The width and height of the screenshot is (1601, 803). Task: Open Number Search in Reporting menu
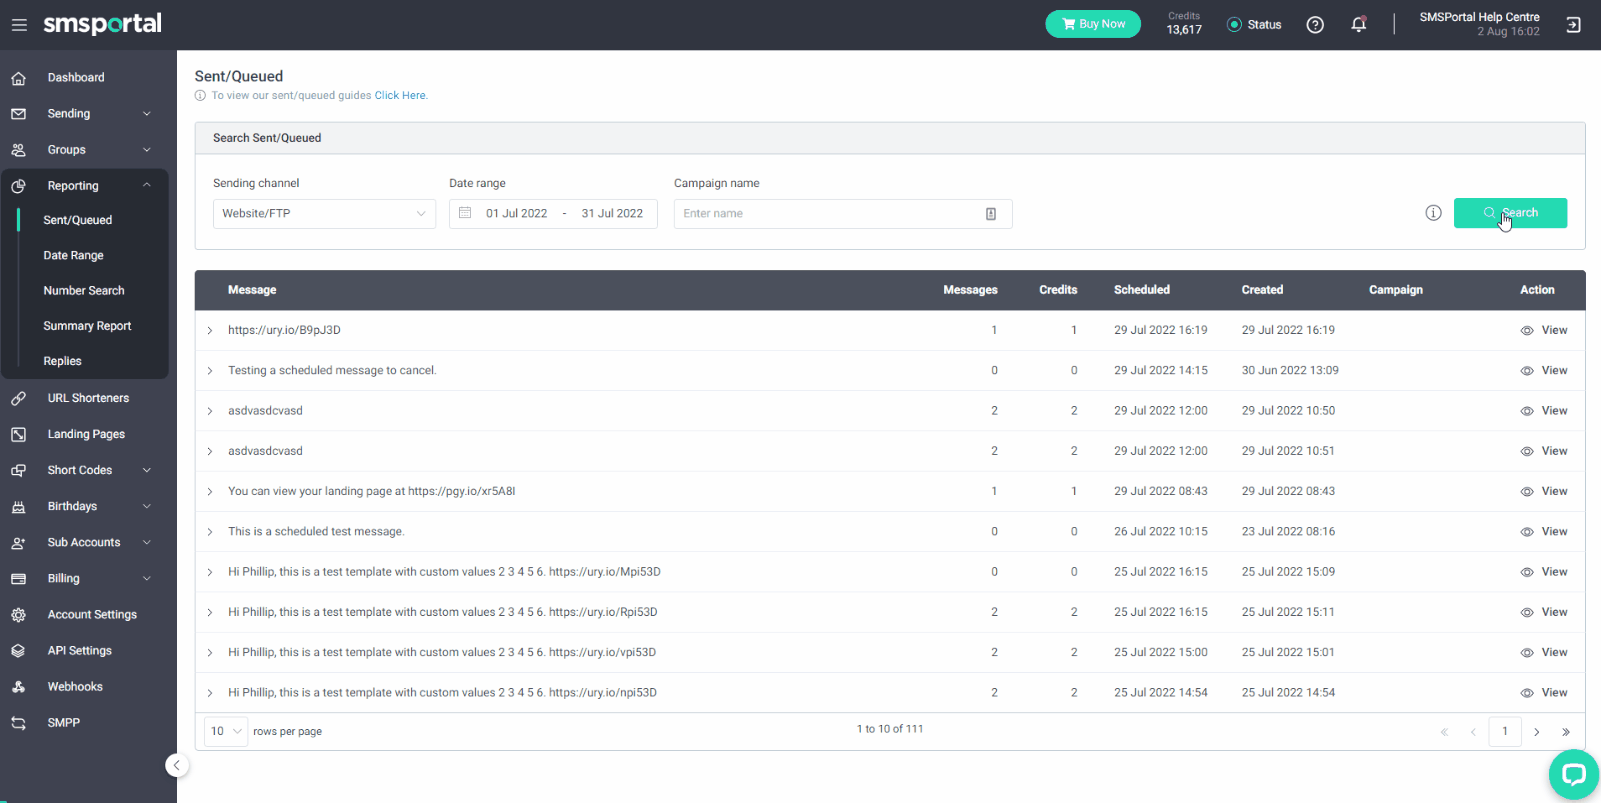(x=84, y=291)
